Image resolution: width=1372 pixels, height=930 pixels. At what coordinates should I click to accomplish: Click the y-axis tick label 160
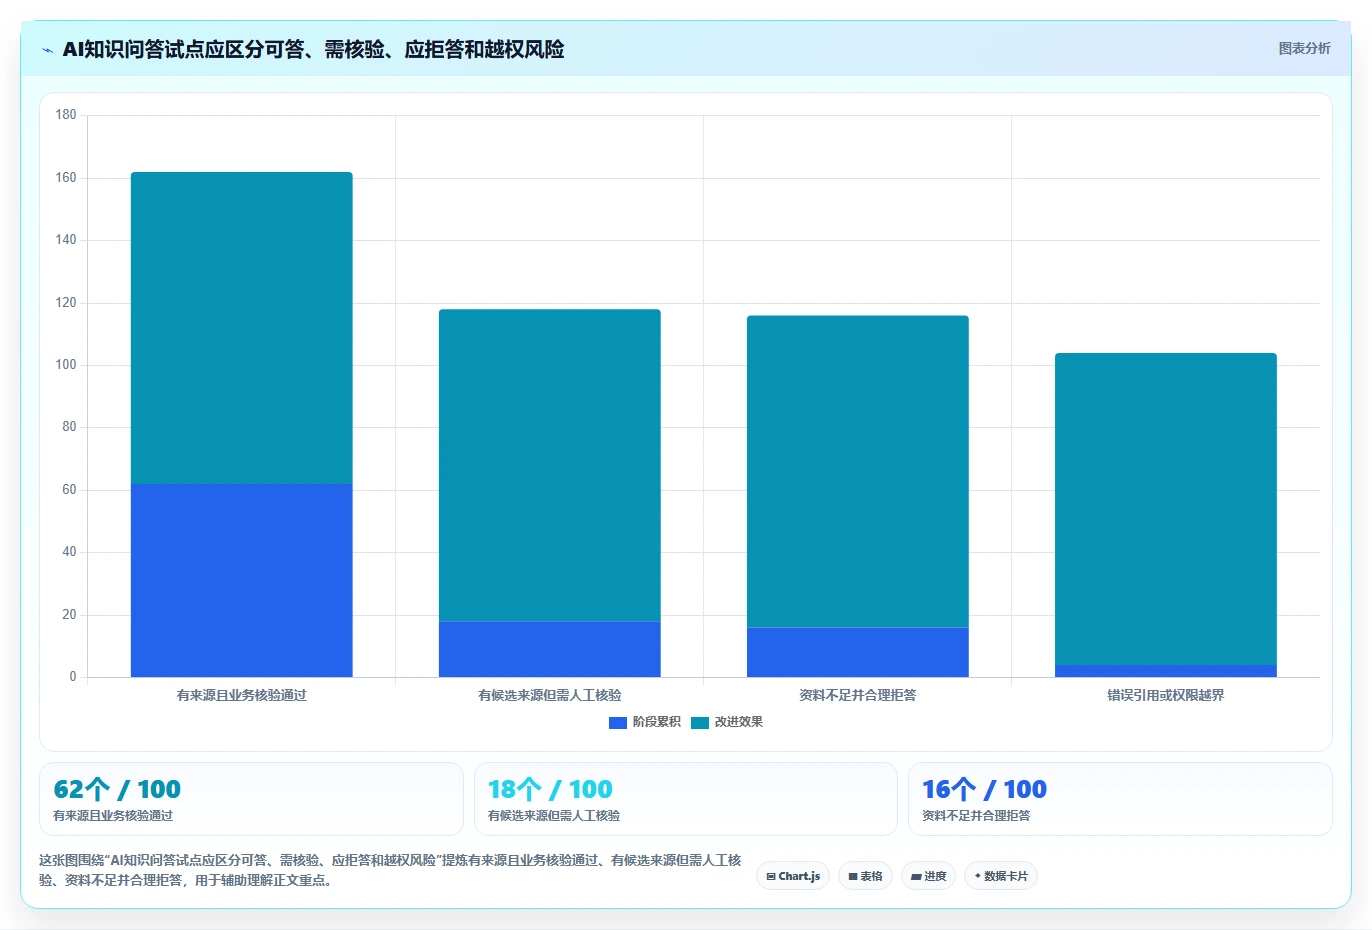66,178
